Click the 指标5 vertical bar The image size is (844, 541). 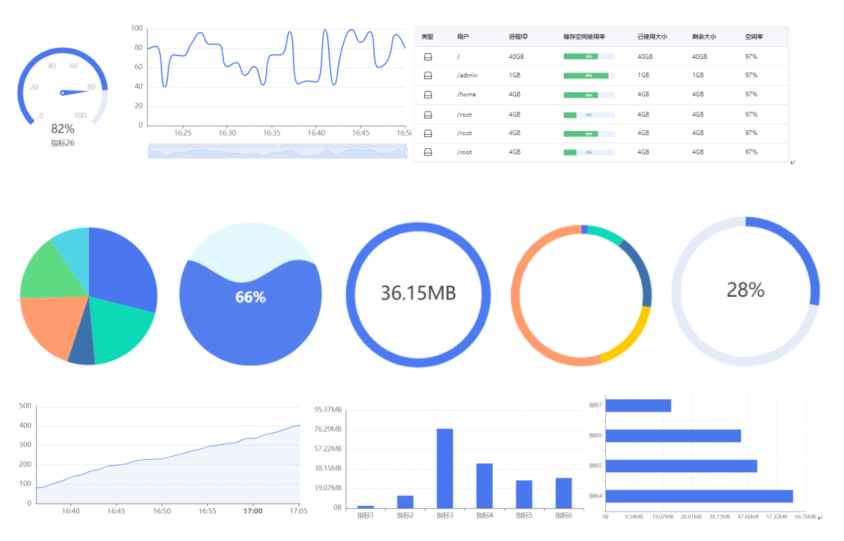point(524,494)
